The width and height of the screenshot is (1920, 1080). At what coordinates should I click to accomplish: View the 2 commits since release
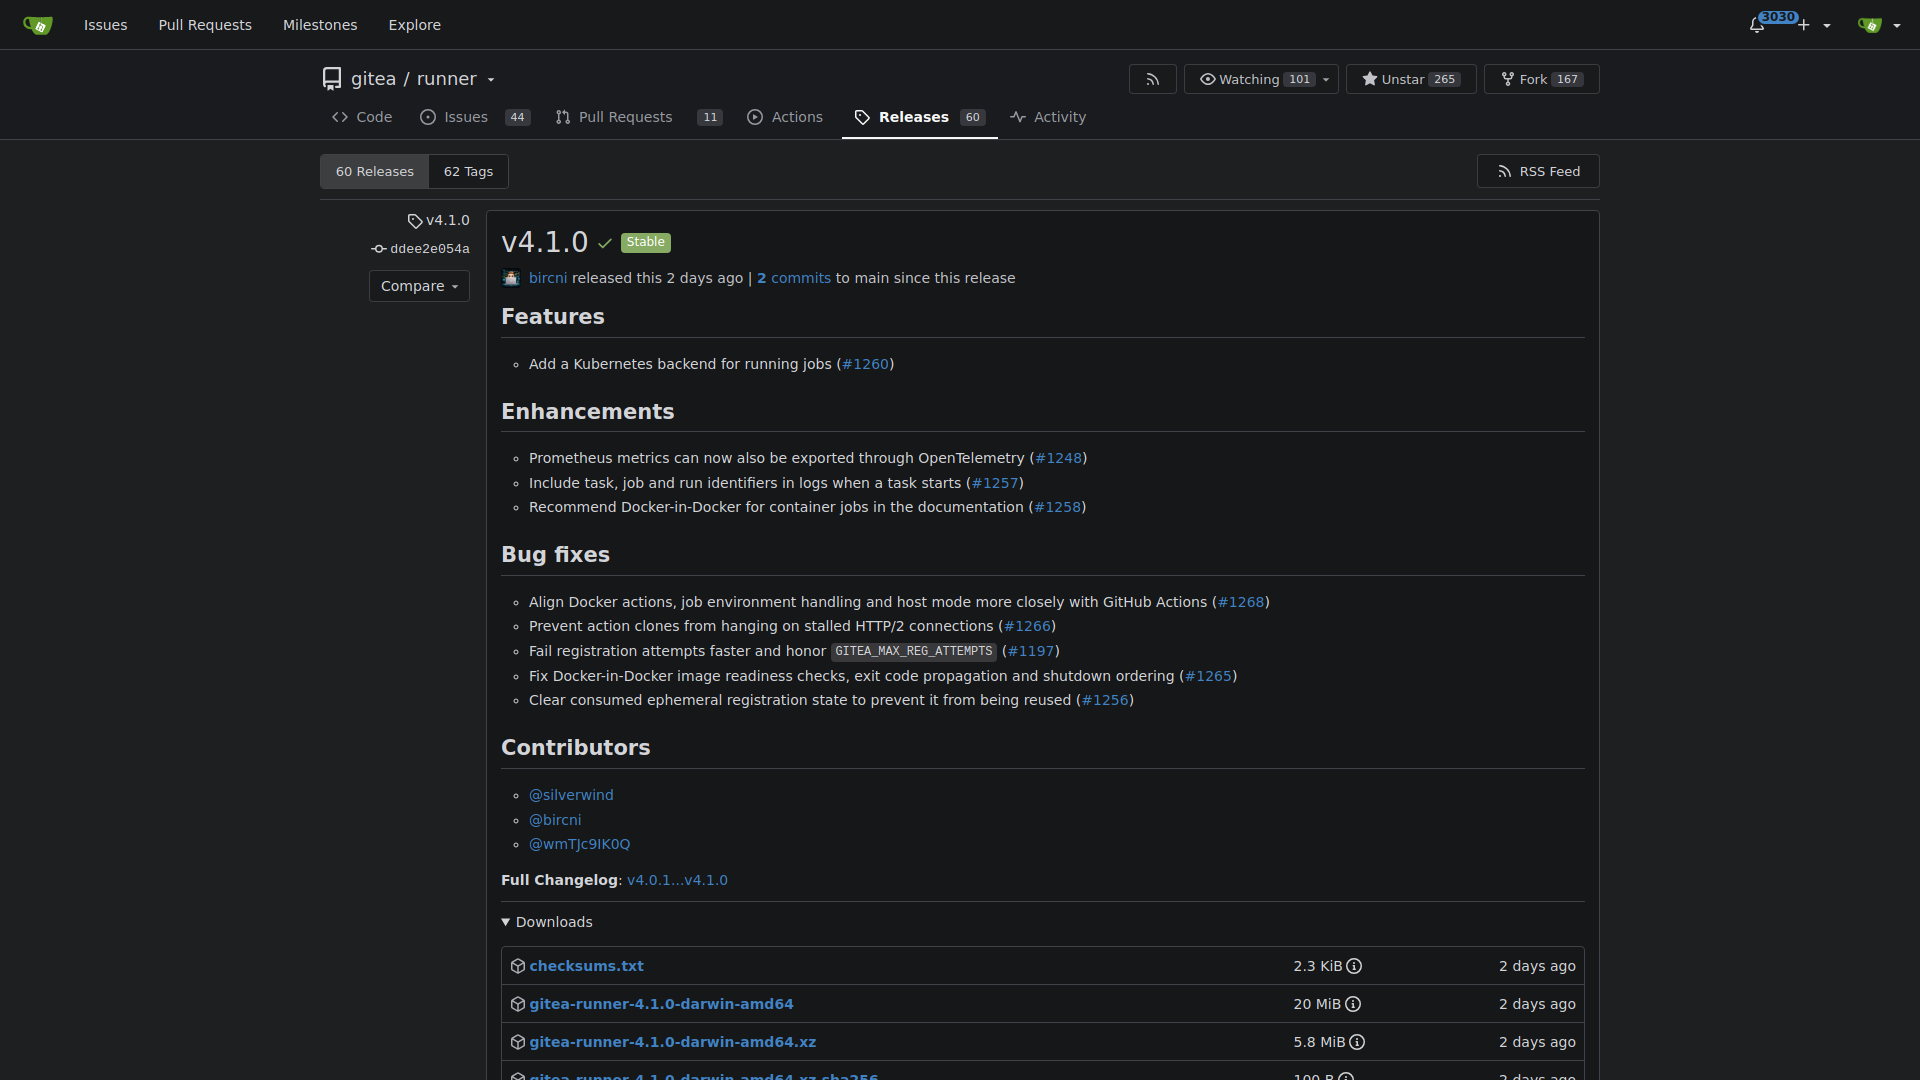pyautogui.click(x=794, y=278)
